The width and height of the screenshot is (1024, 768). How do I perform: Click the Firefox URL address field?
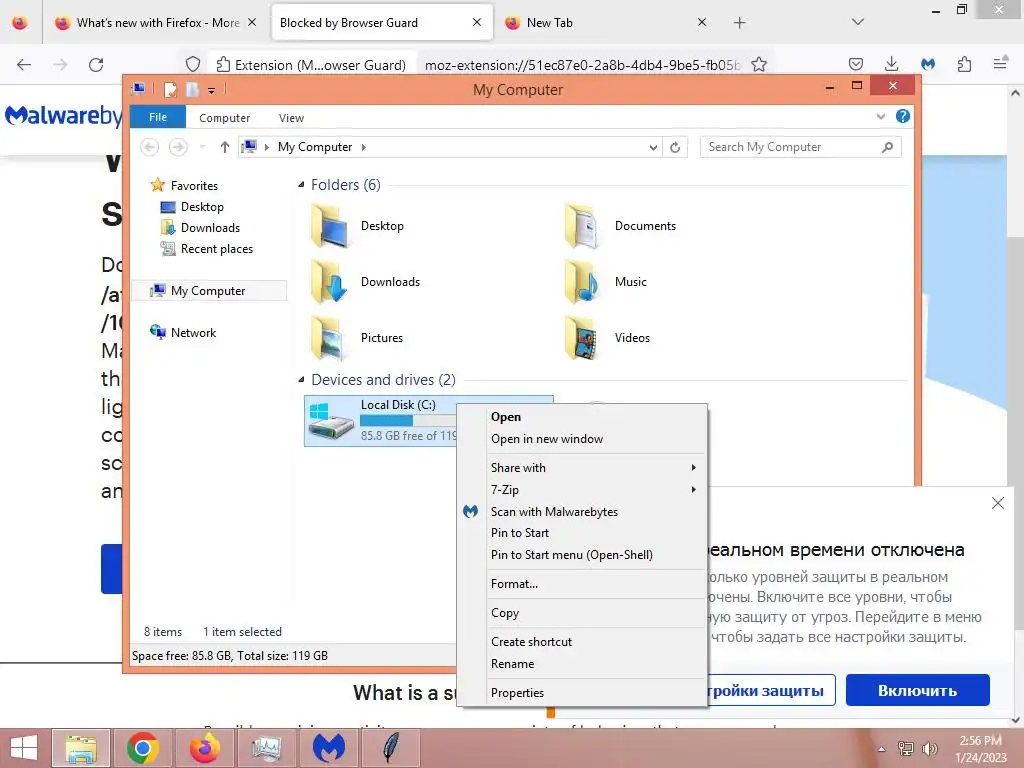tap(583, 65)
